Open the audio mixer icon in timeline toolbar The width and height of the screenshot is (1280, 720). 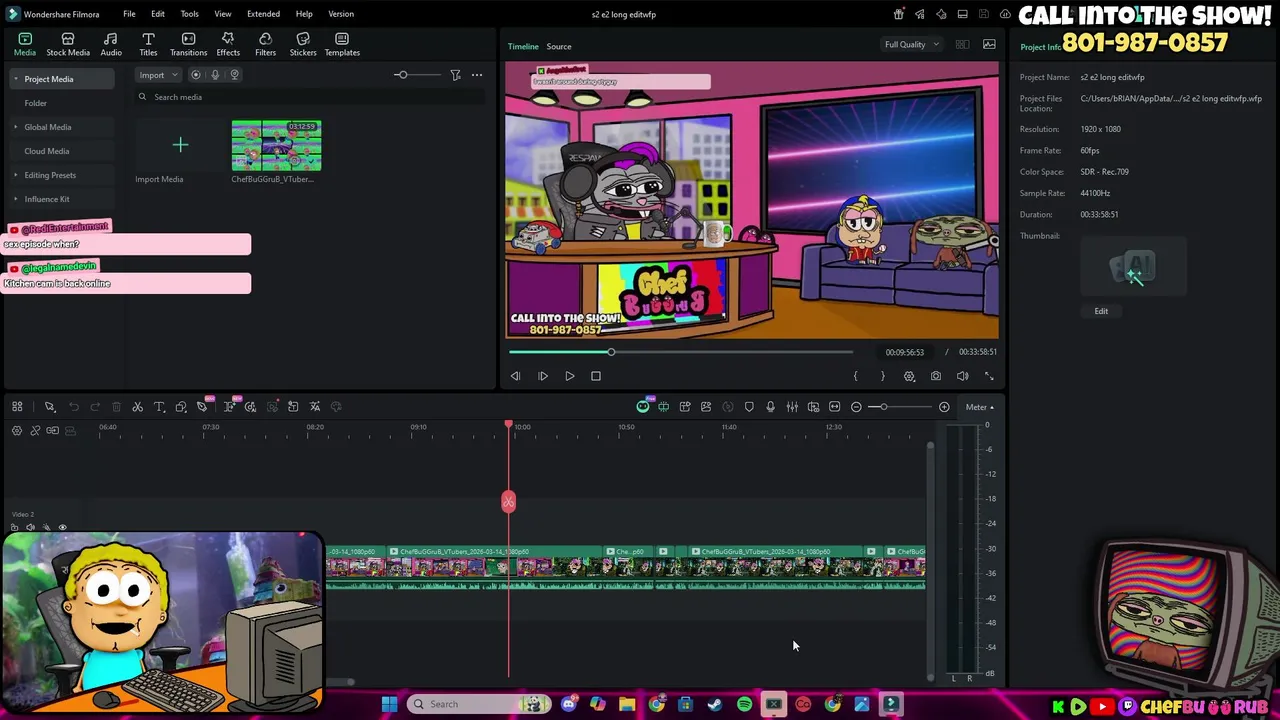[792, 407]
